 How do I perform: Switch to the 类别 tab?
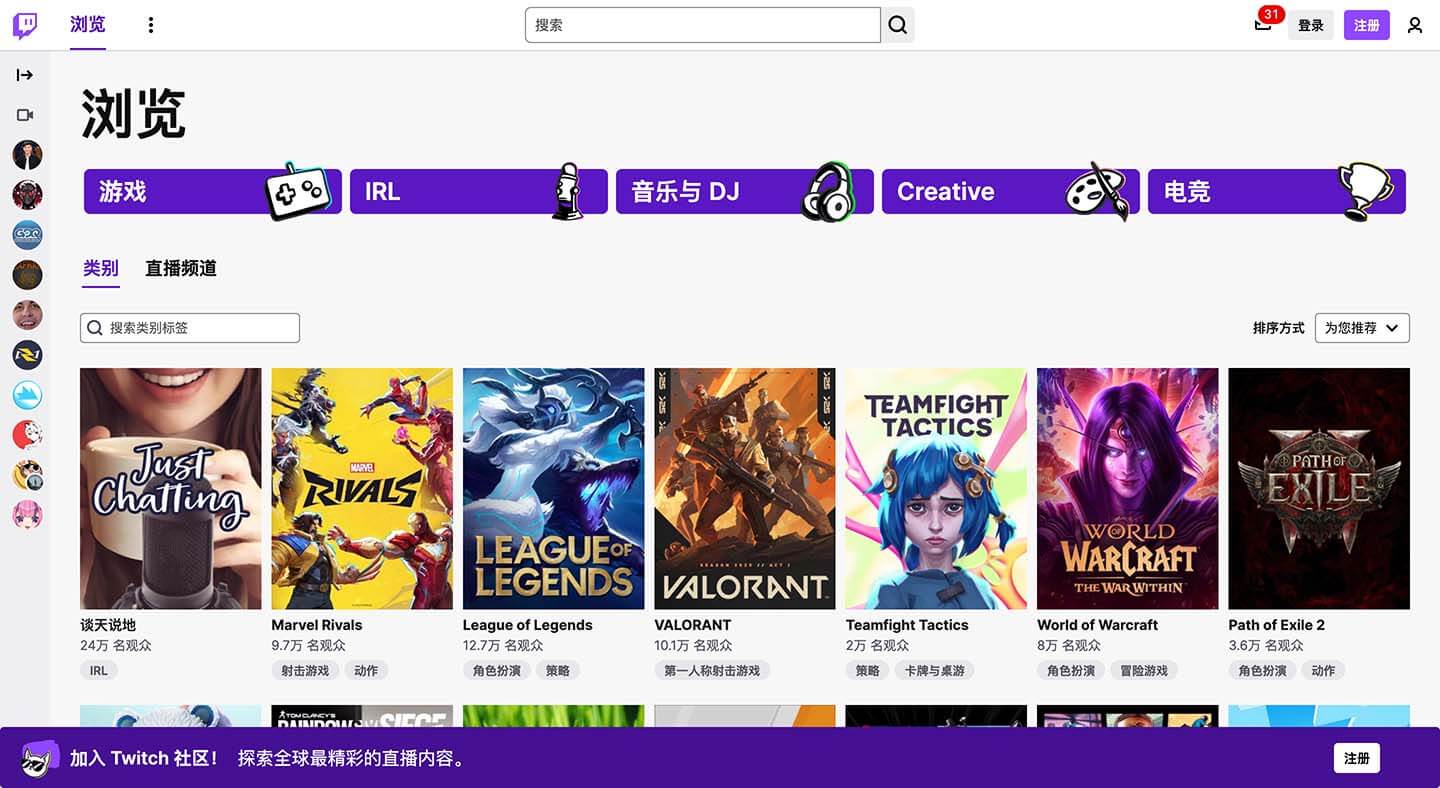click(101, 268)
